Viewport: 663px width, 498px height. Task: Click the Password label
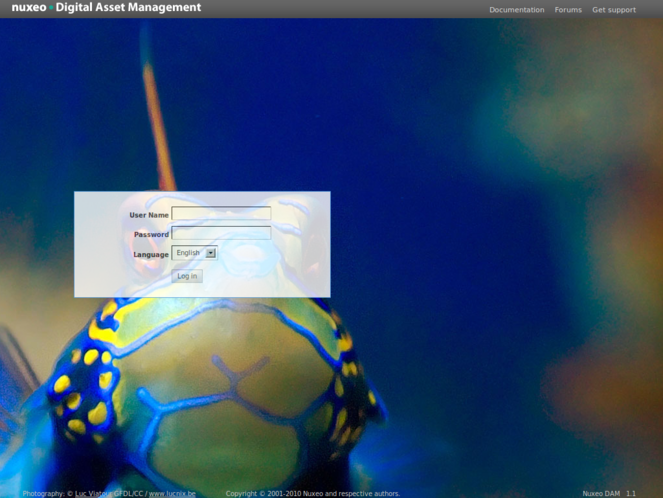point(151,235)
